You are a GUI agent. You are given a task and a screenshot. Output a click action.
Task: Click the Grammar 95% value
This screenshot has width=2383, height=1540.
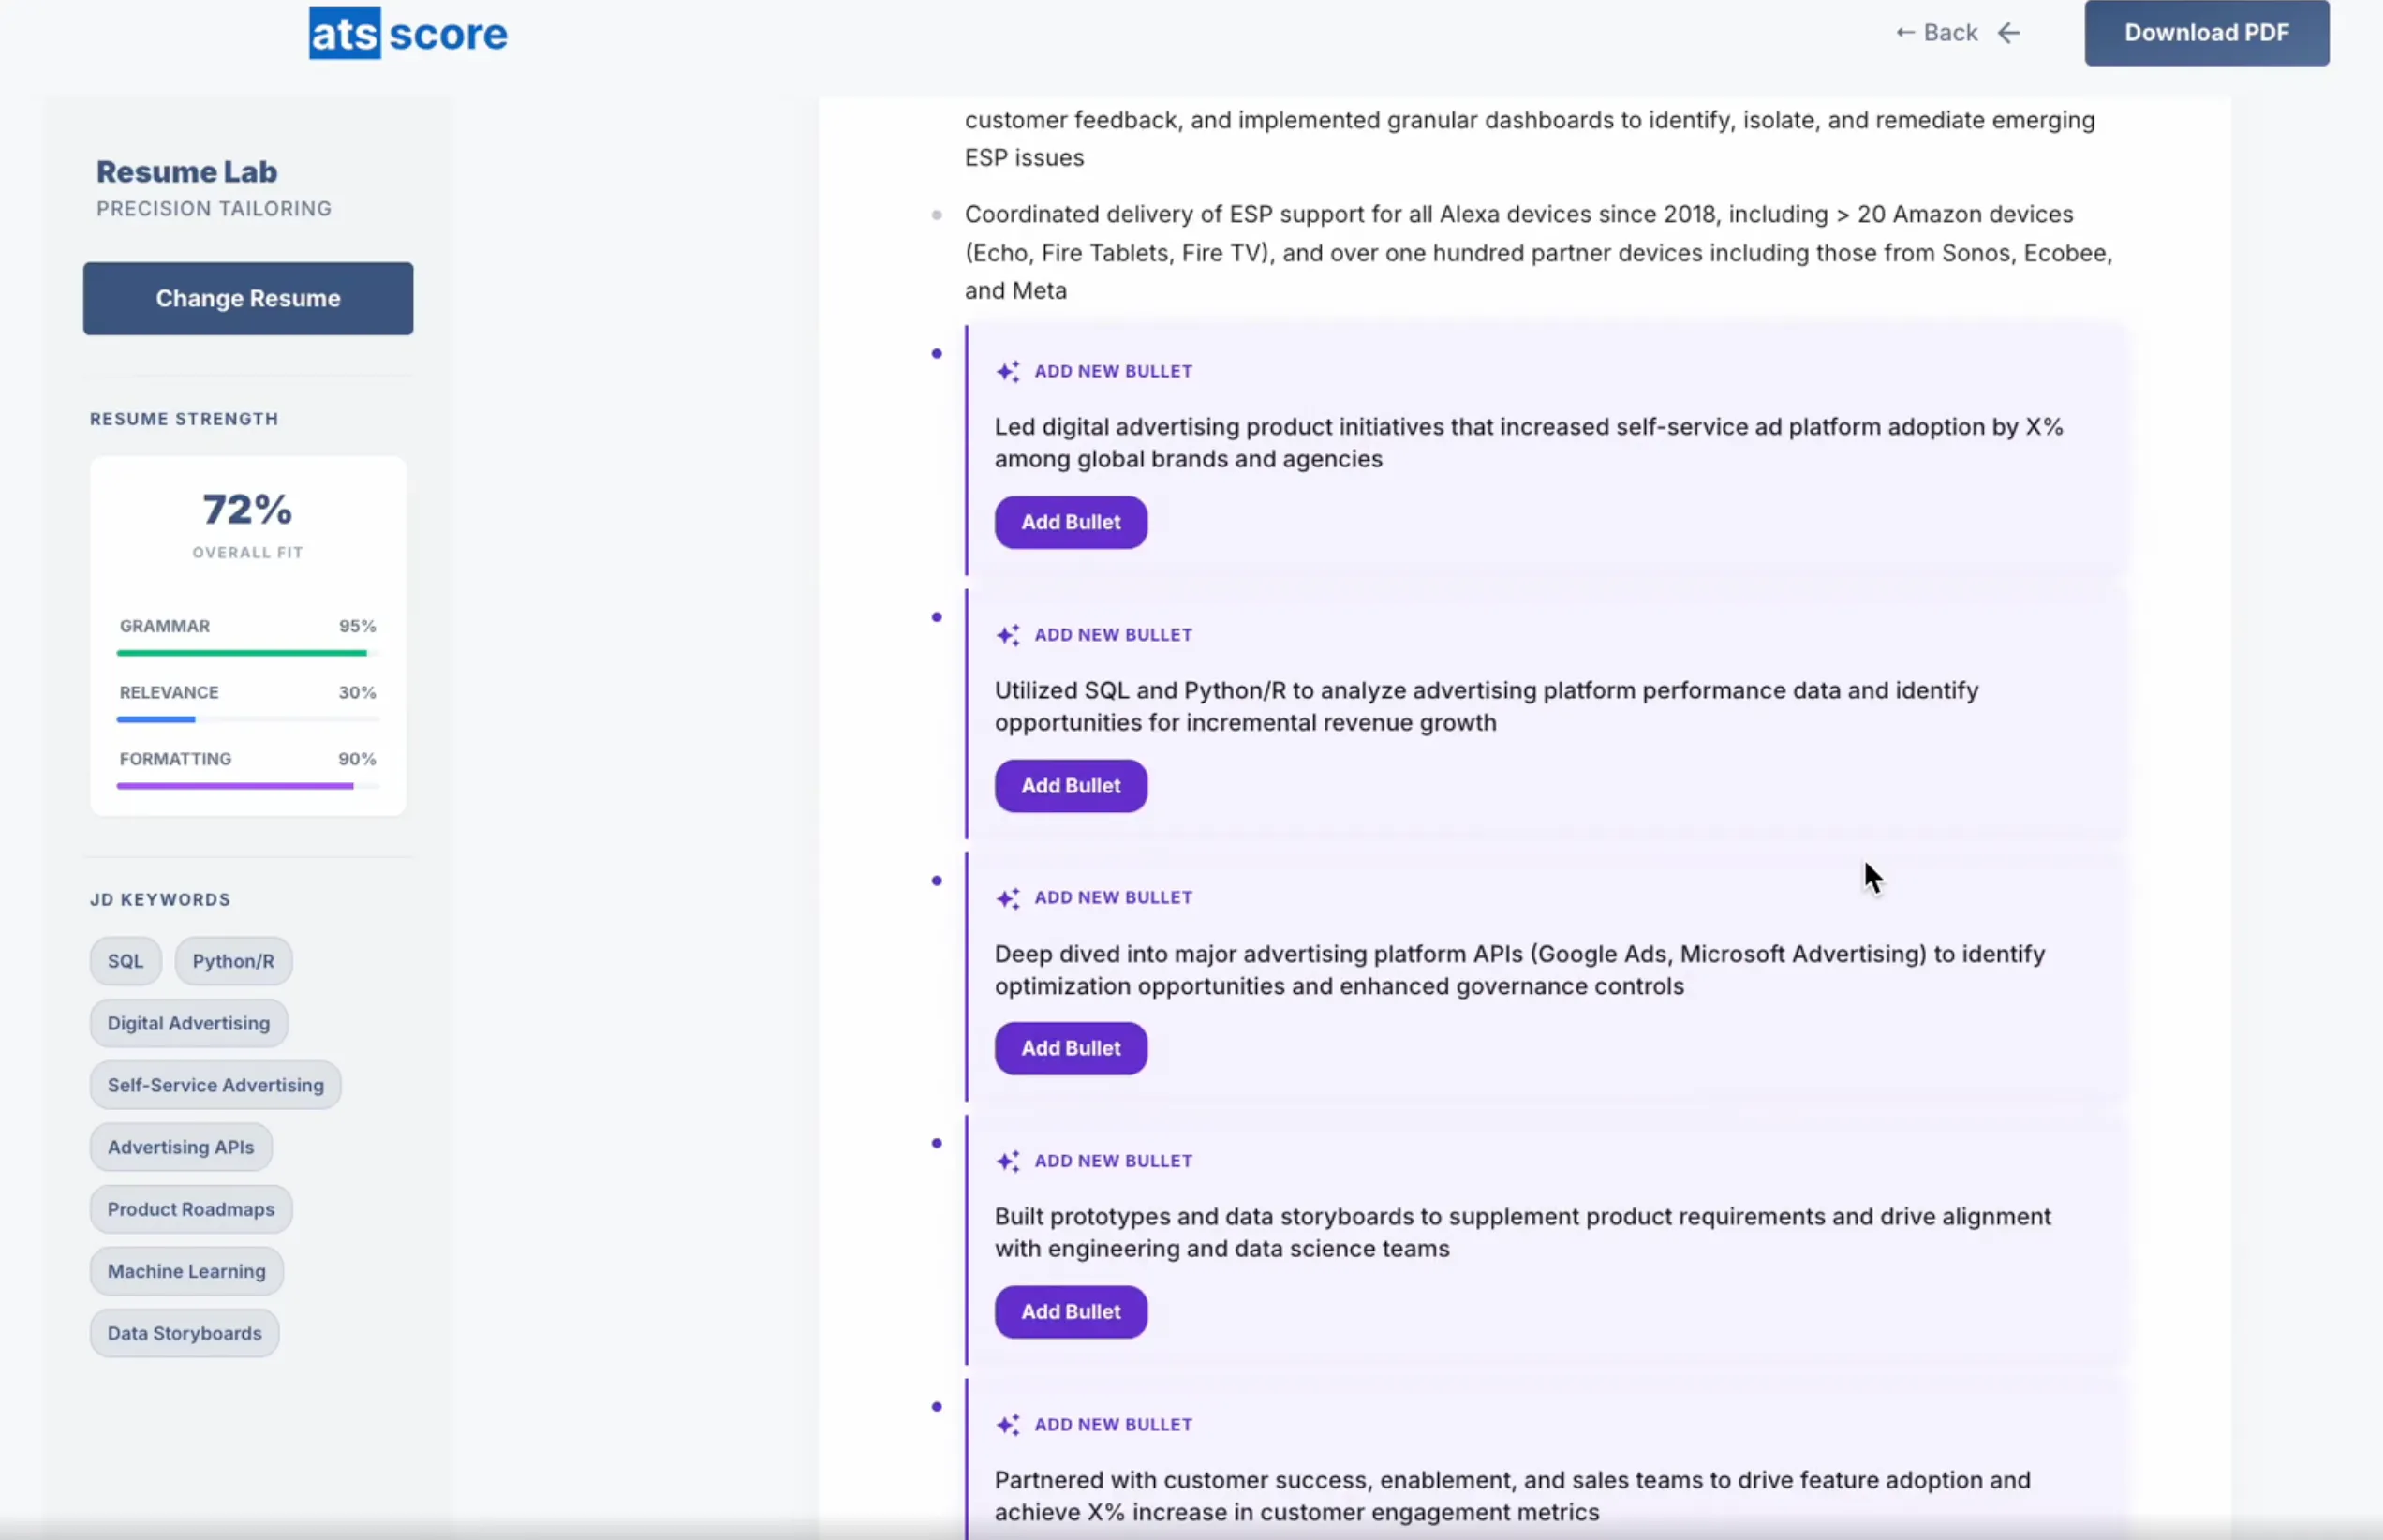[x=357, y=626]
